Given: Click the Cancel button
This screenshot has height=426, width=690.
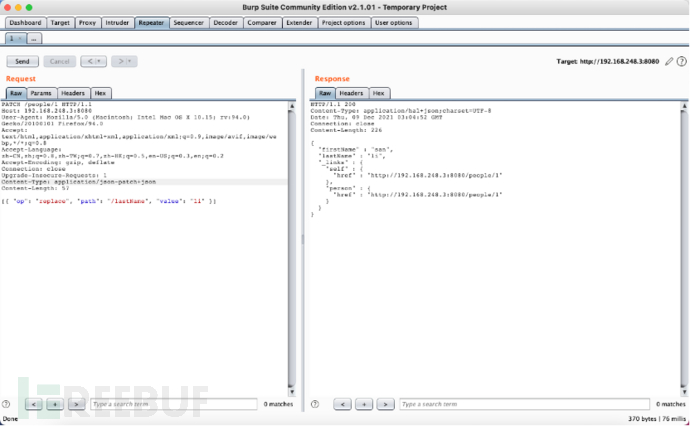Looking at the screenshot, I should click(59, 62).
